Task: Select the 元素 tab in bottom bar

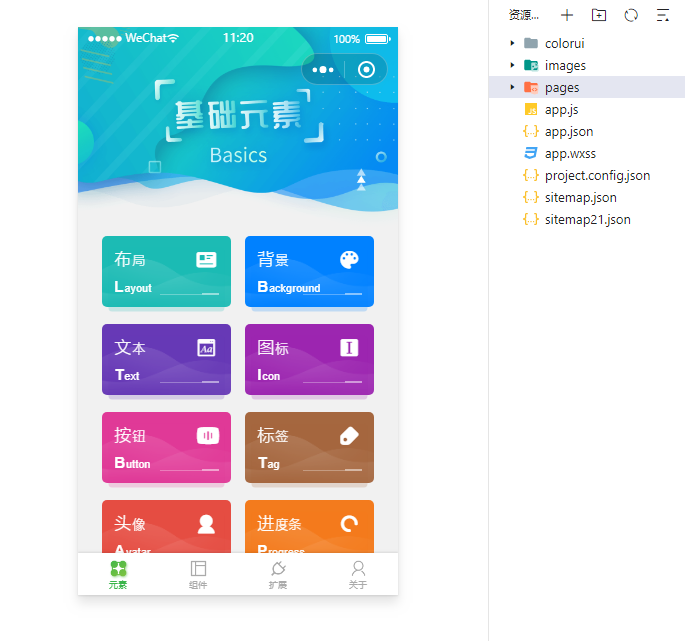Action: pyautogui.click(x=118, y=575)
